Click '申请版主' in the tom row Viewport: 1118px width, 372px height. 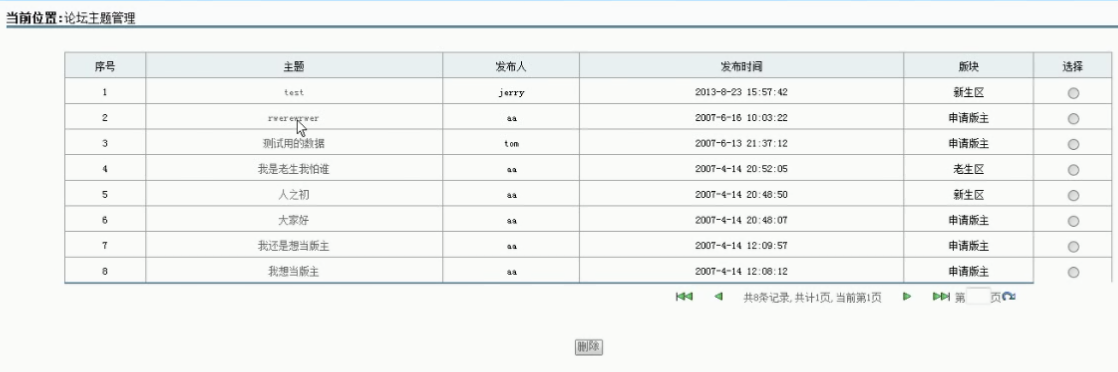point(968,144)
